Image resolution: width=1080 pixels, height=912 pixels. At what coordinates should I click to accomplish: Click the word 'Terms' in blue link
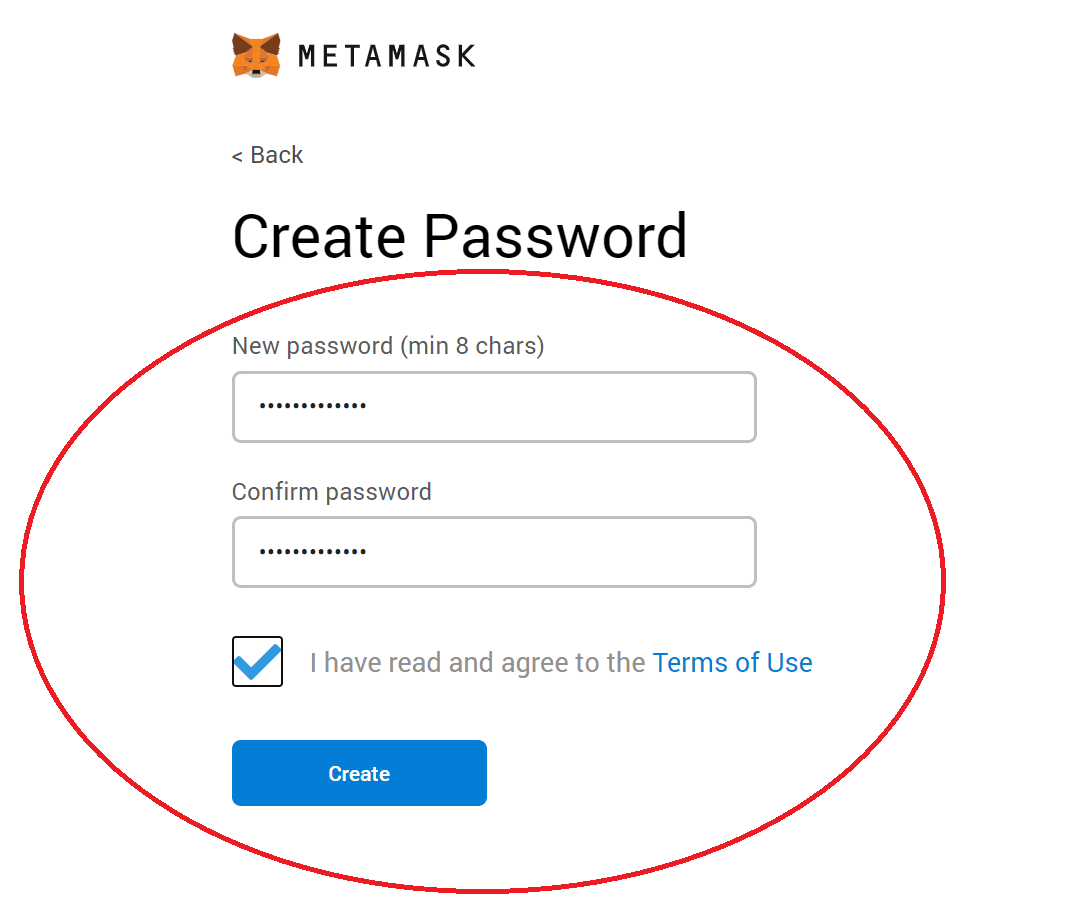[690, 663]
